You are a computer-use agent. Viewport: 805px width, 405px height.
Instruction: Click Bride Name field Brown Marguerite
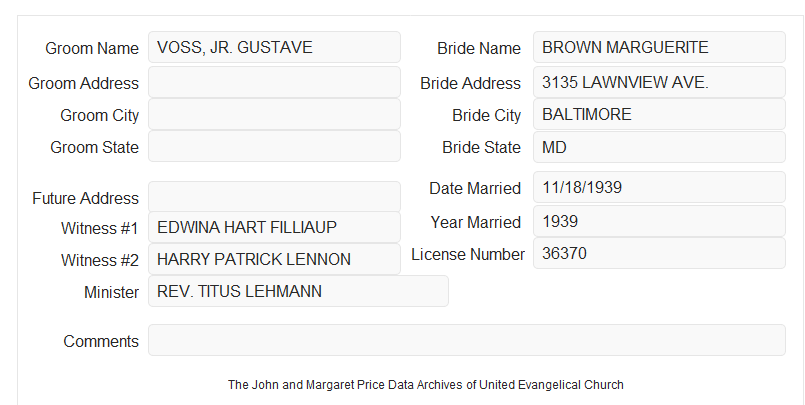[659, 47]
